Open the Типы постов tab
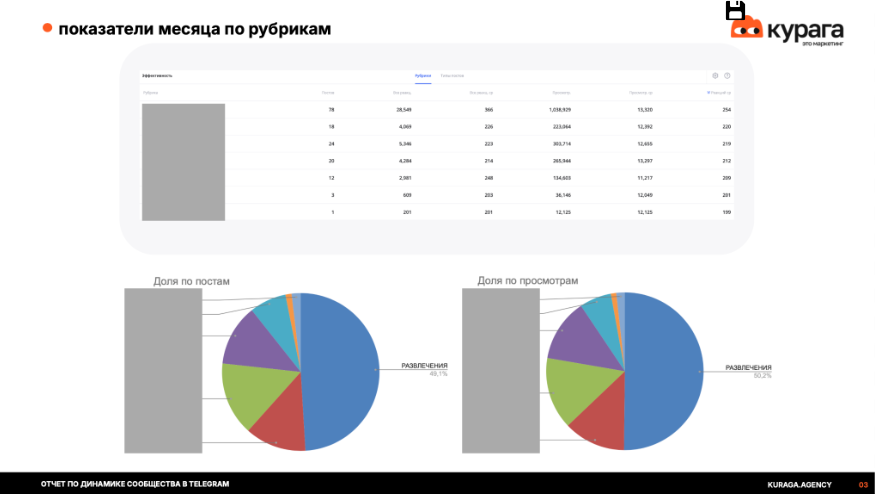 [x=452, y=76]
